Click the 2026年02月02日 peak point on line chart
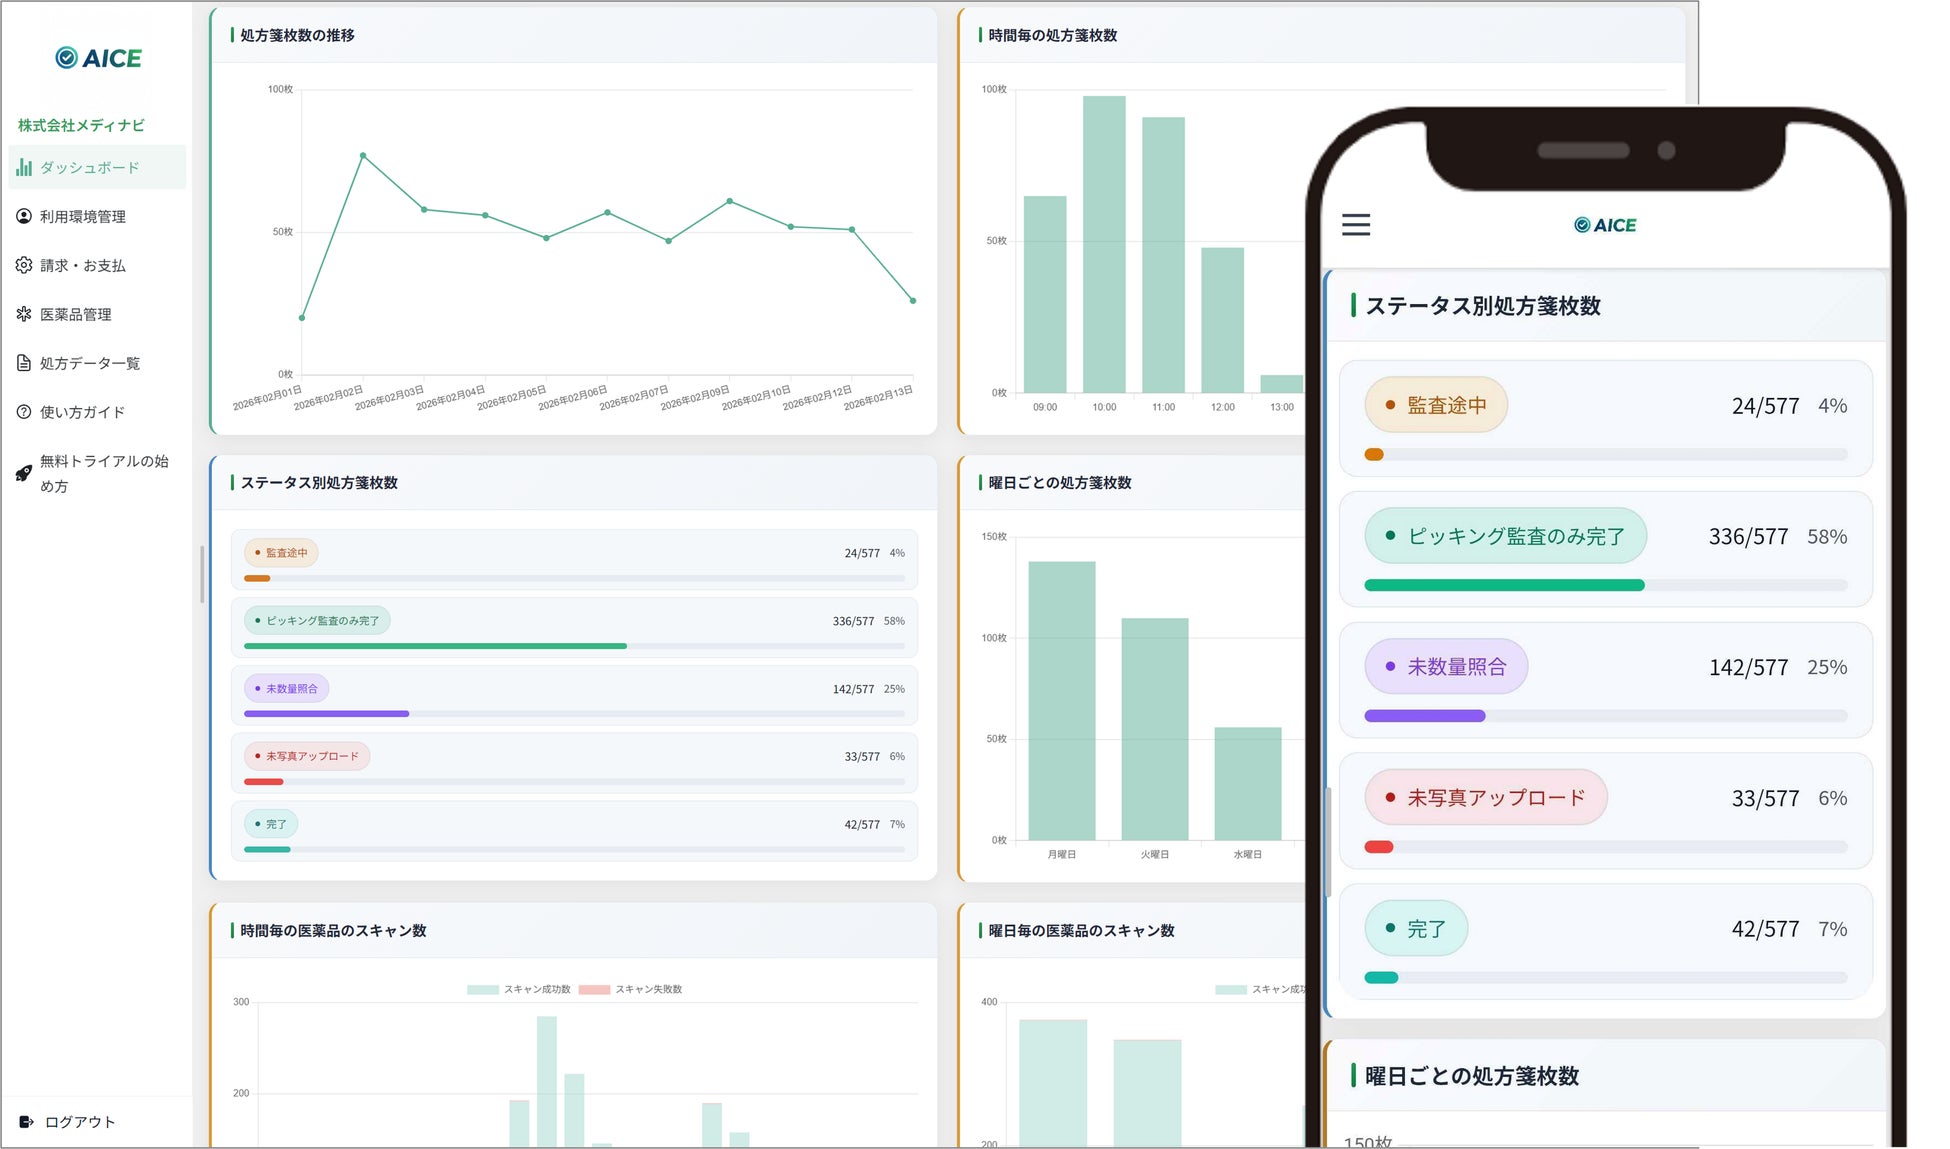The height and width of the screenshot is (1149, 1950). 363,156
